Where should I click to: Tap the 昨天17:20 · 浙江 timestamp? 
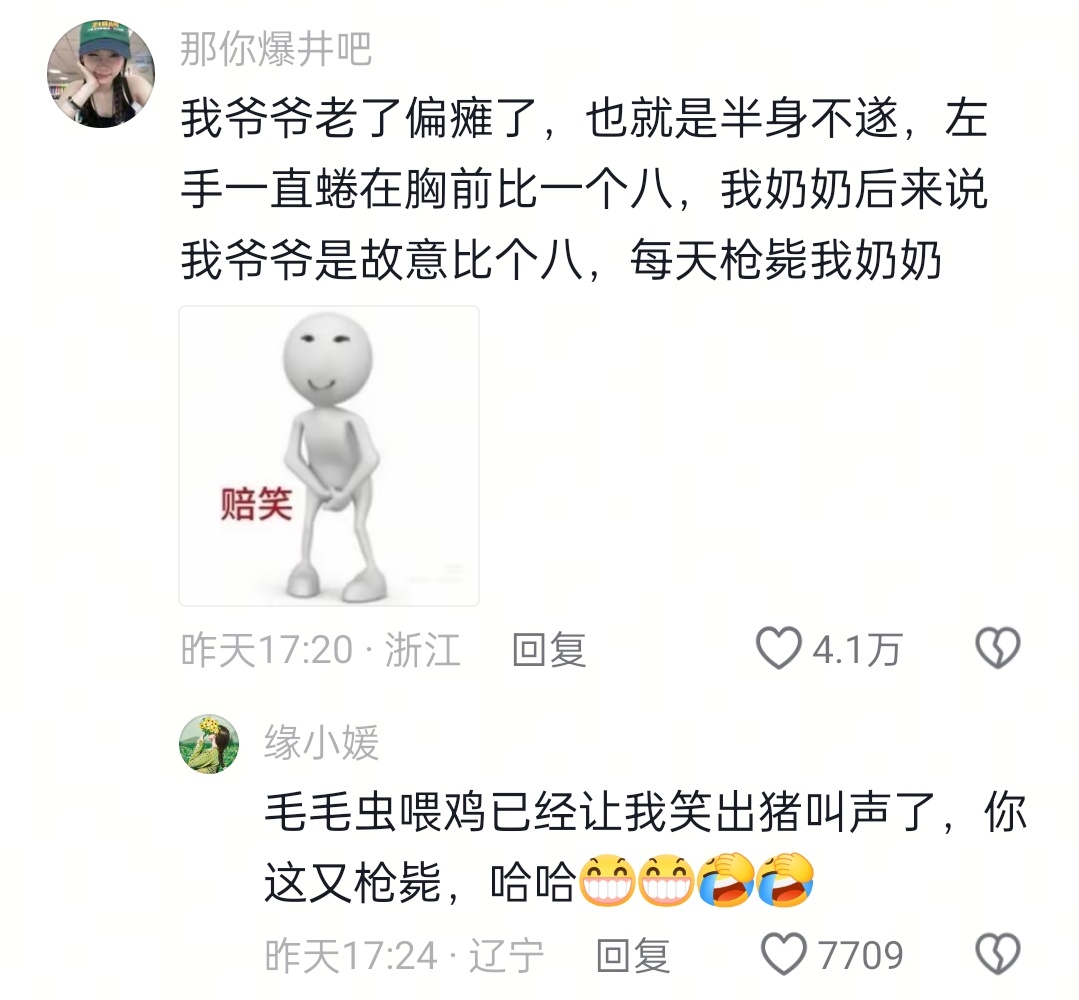point(320,650)
